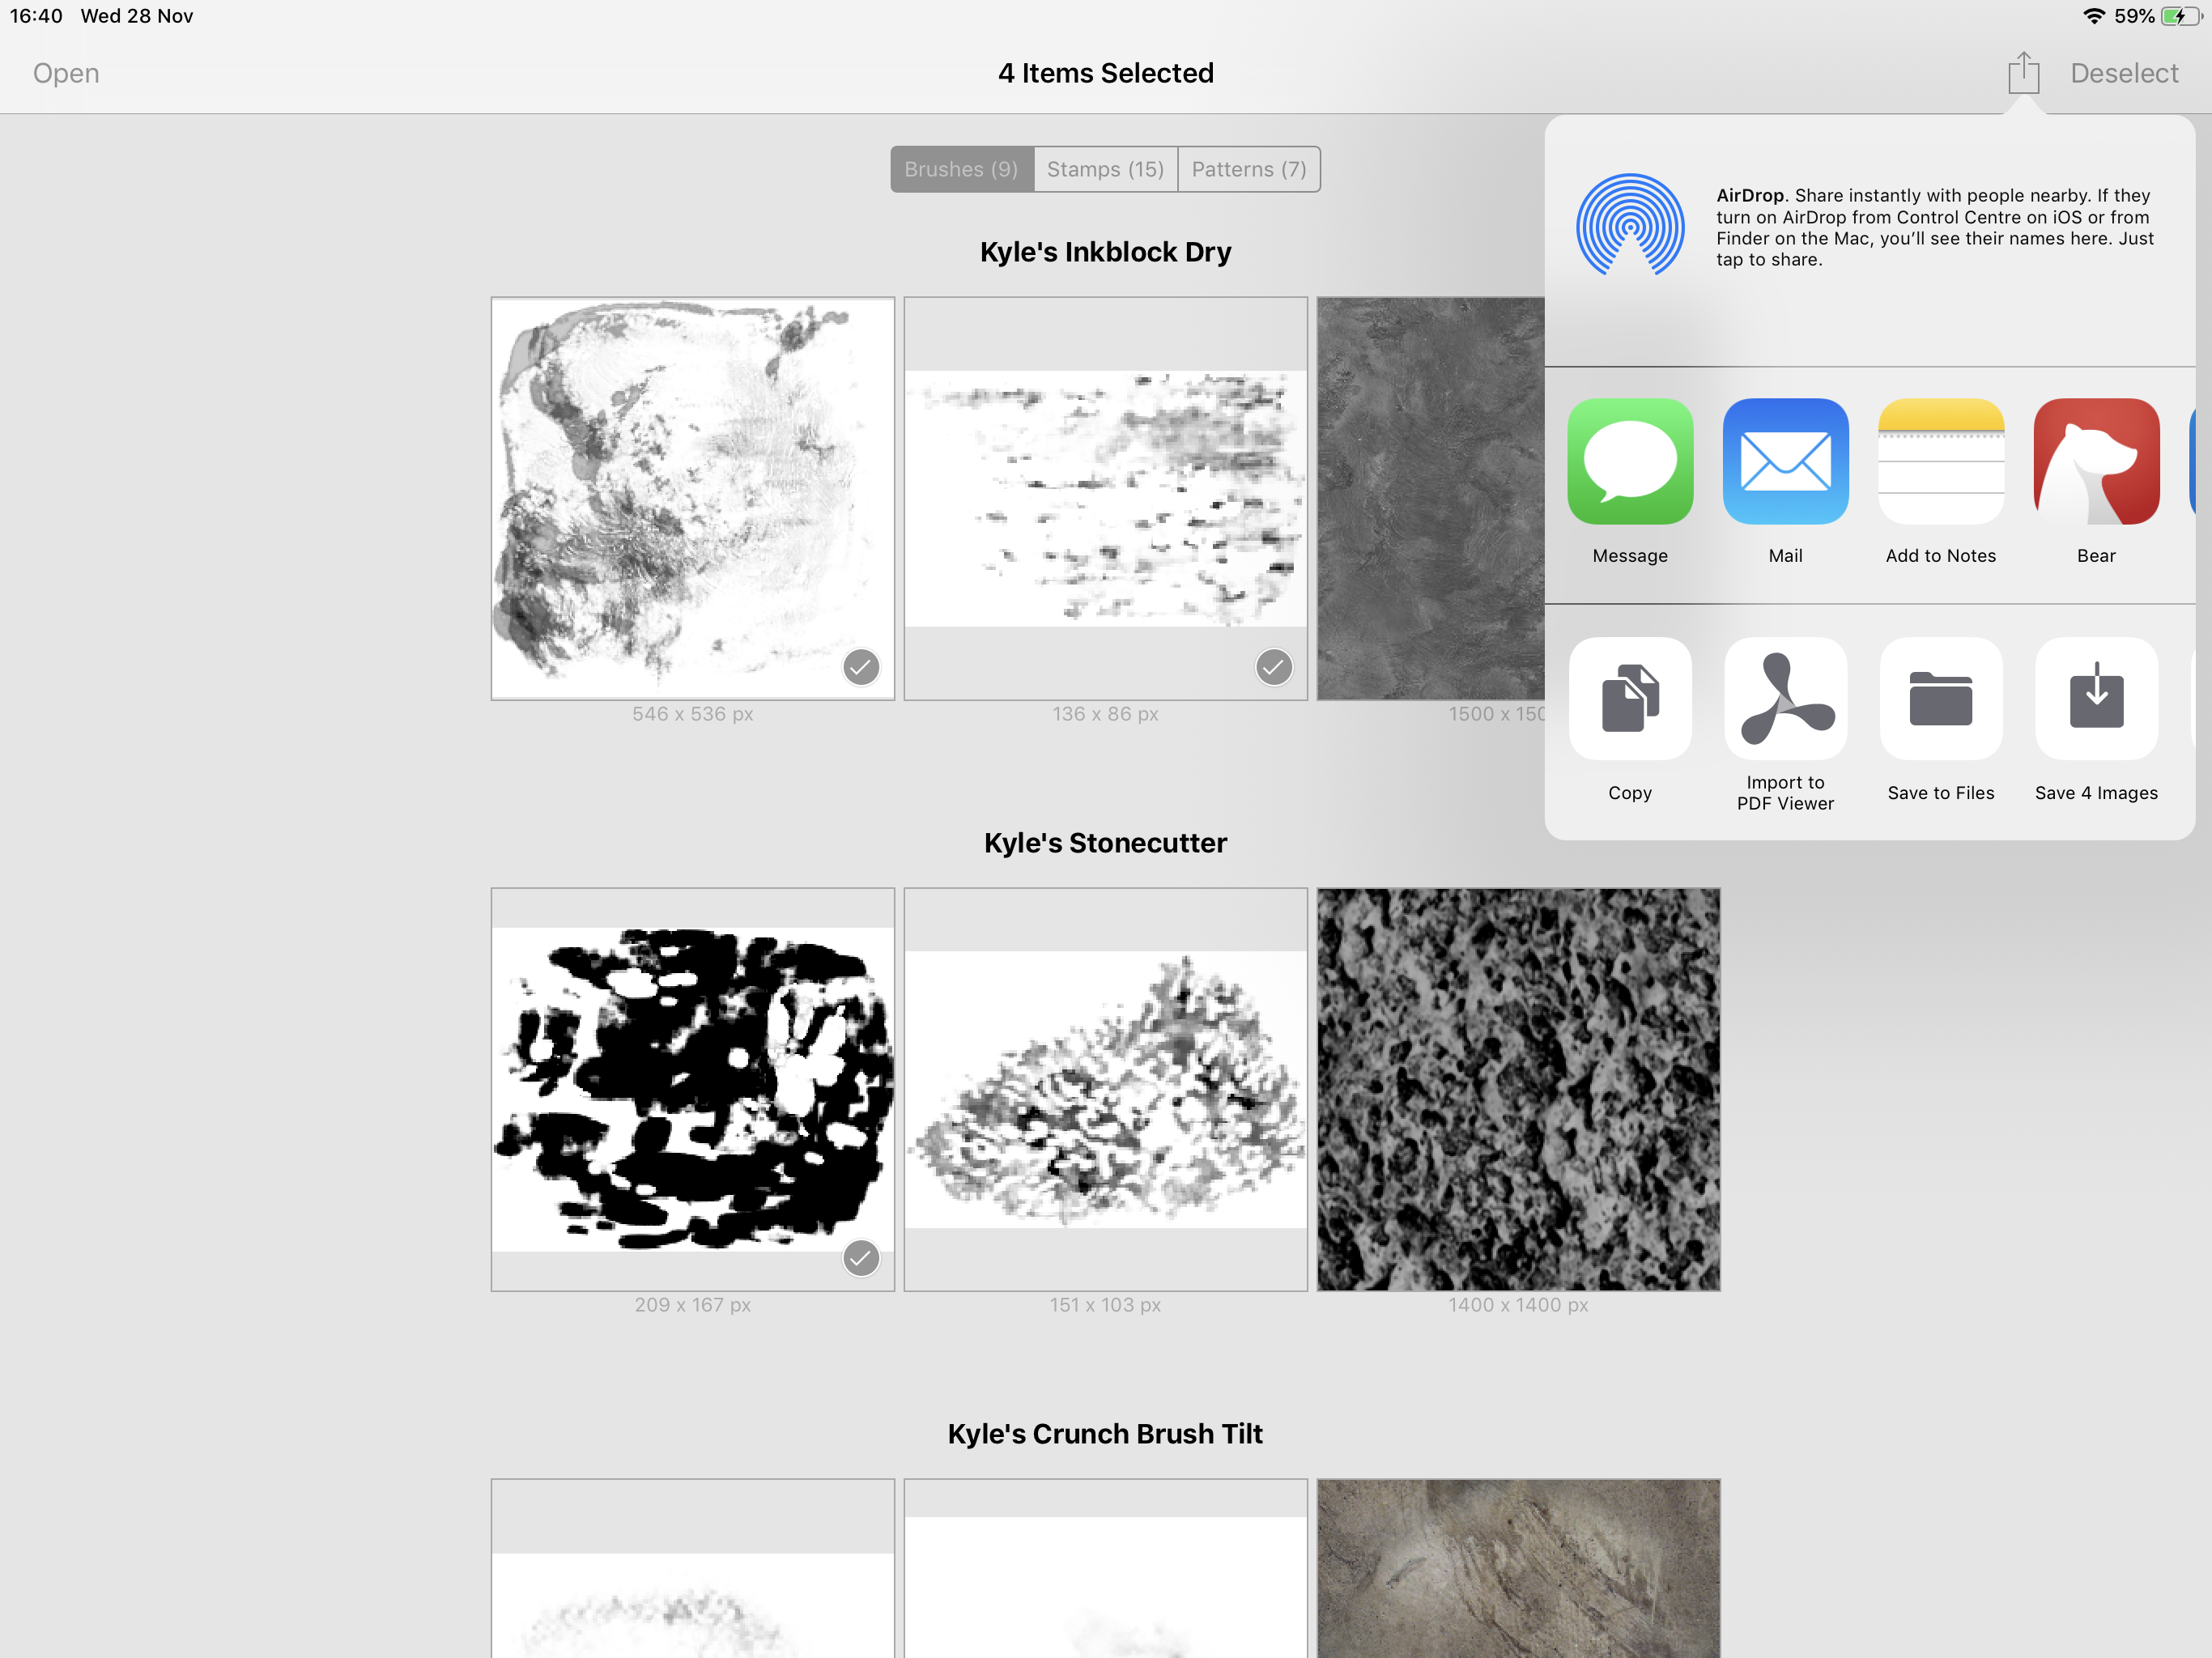Select Import to PDF Viewer action
The height and width of the screenshot is (1658, 2212).
(1785, 698)
